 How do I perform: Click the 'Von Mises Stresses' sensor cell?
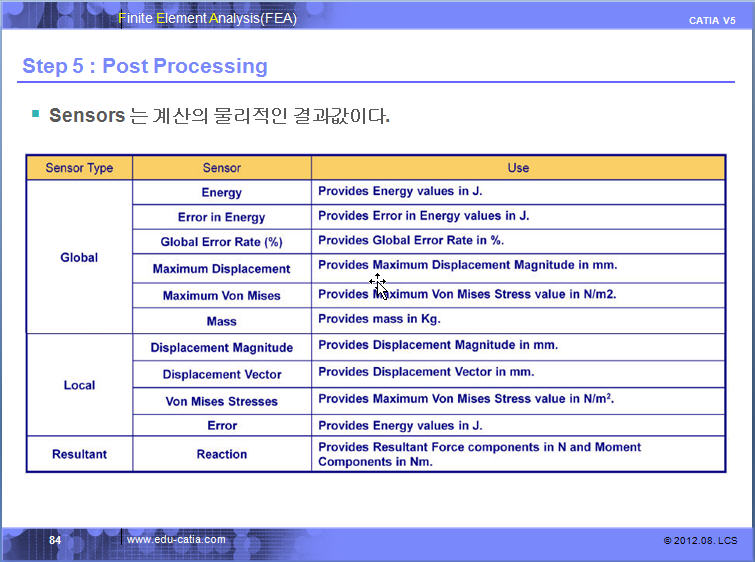[221, 401]
